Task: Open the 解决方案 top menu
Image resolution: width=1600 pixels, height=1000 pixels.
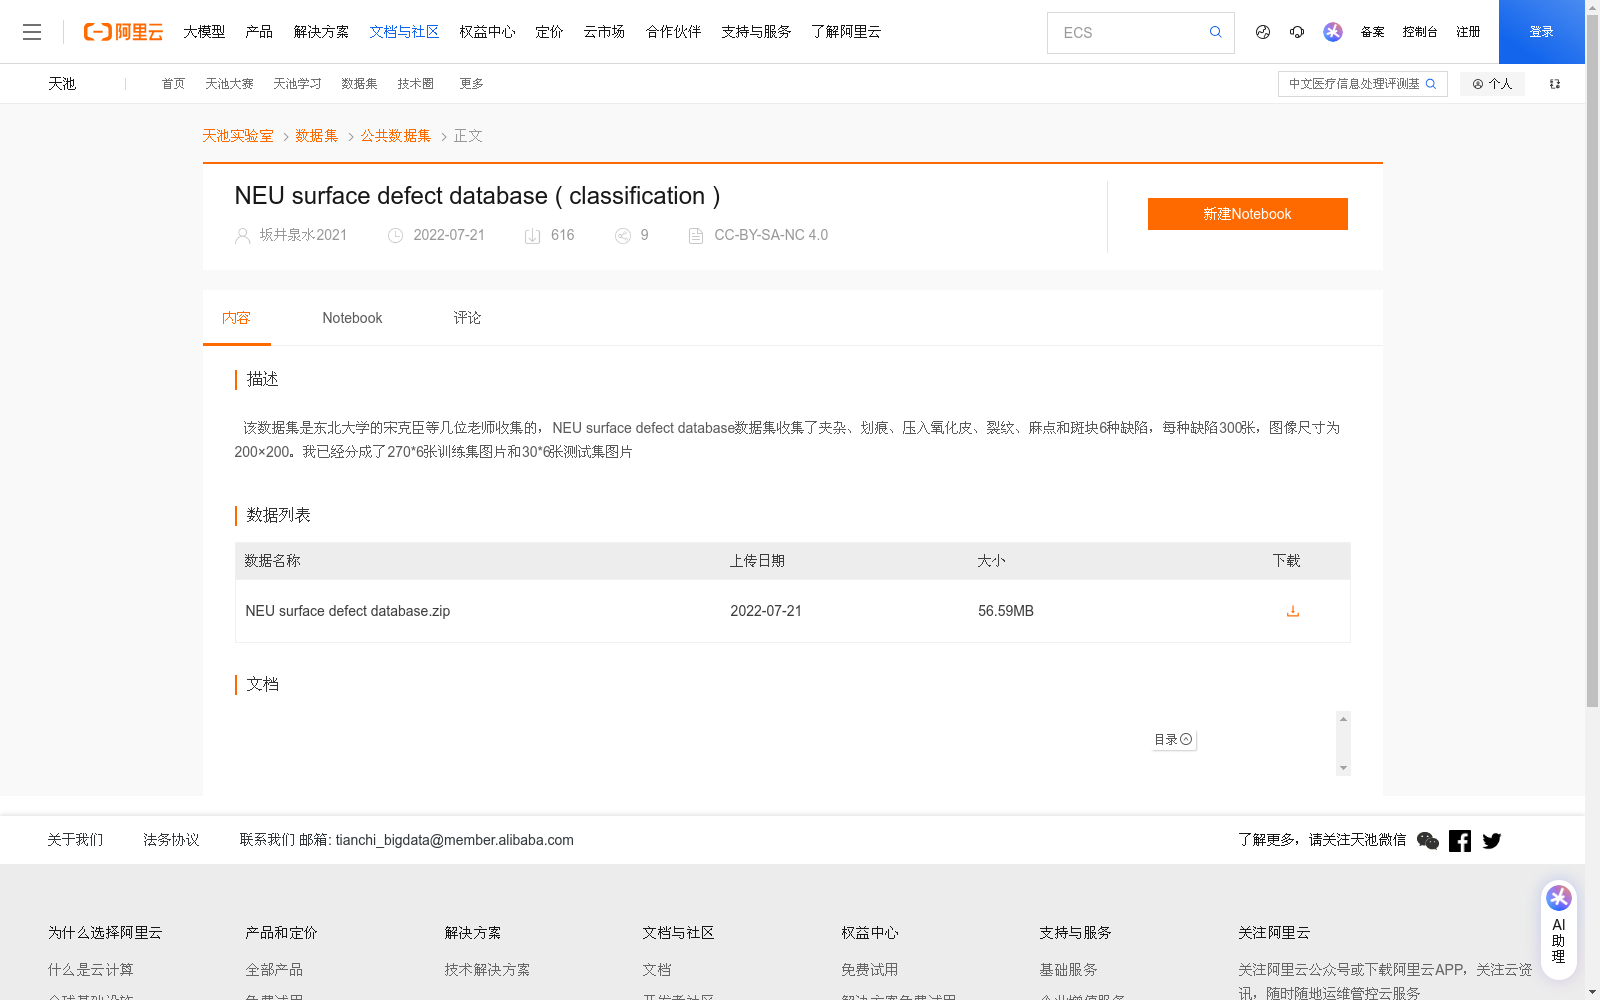Action: tap(321, 32)
